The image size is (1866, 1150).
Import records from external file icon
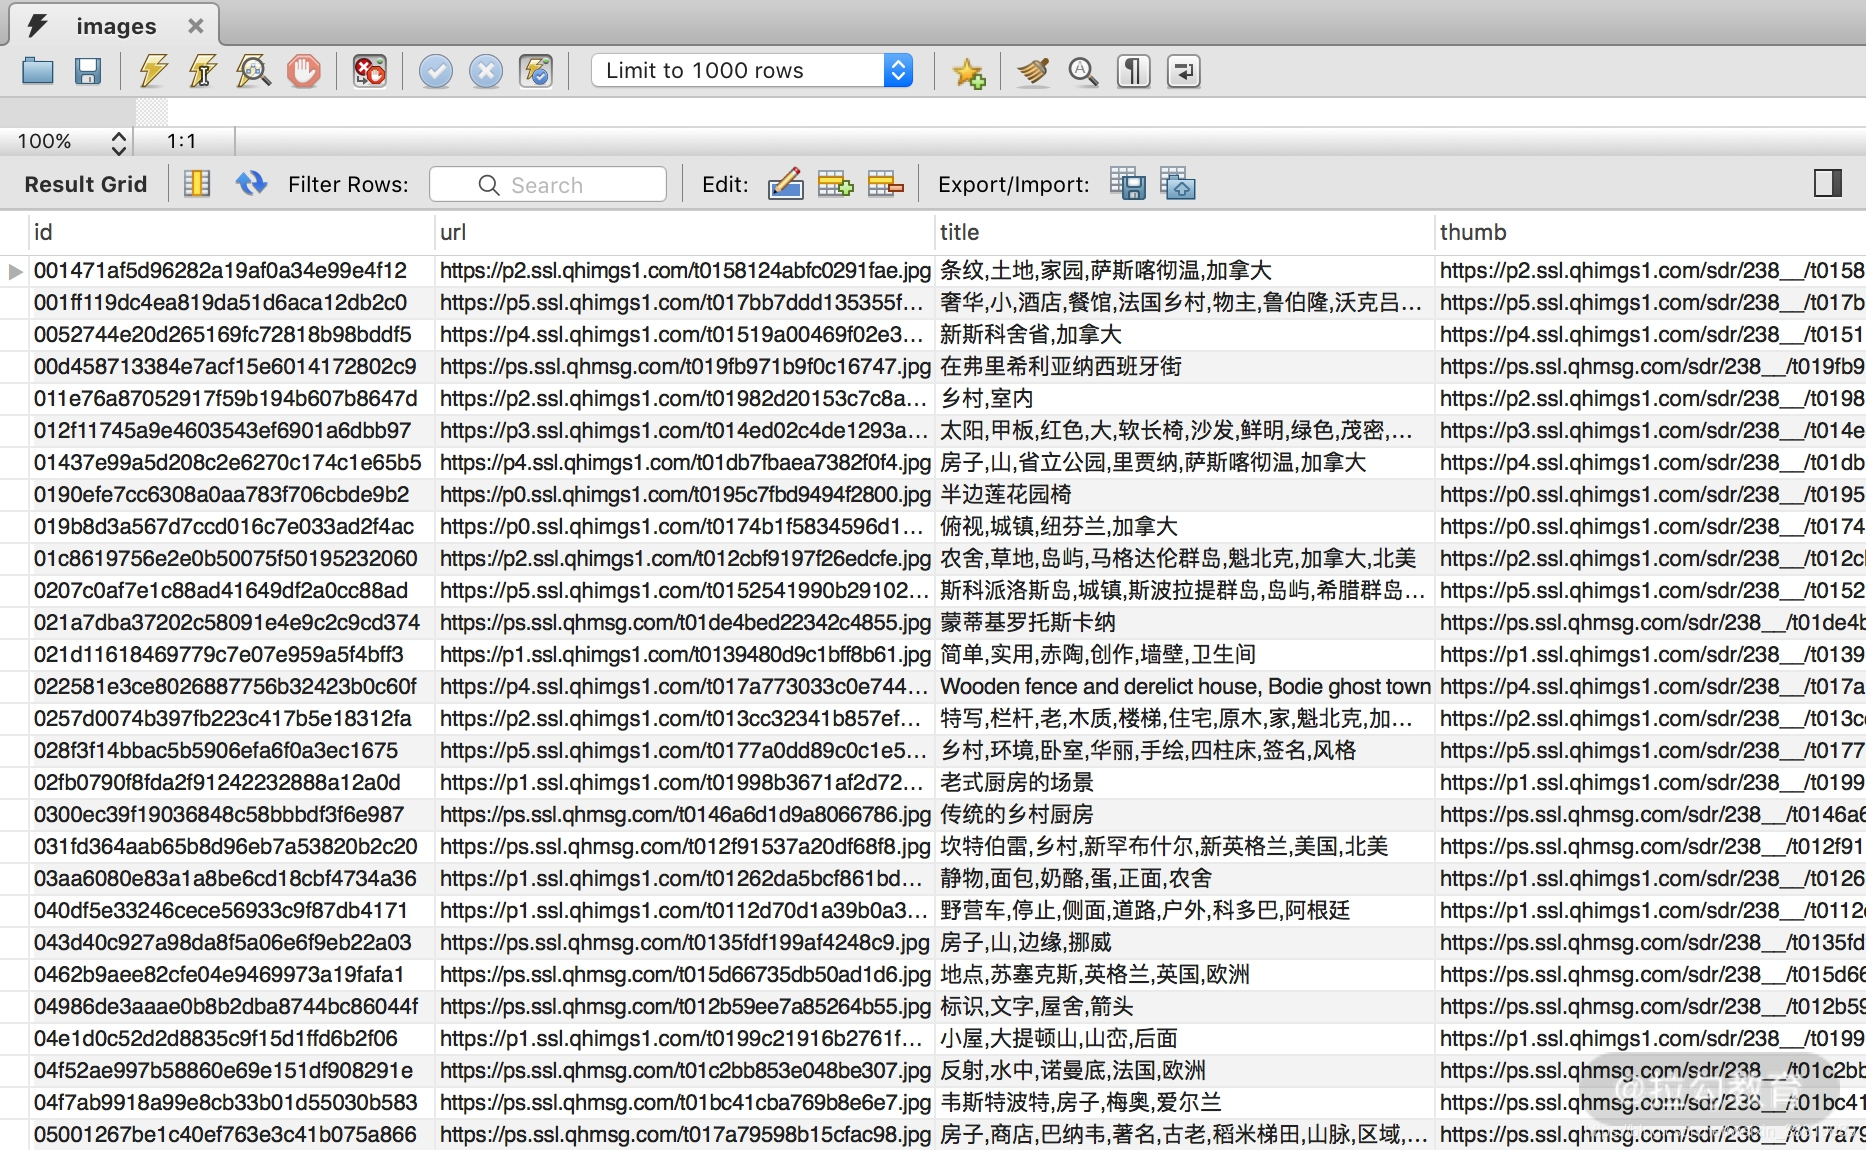1178,184
